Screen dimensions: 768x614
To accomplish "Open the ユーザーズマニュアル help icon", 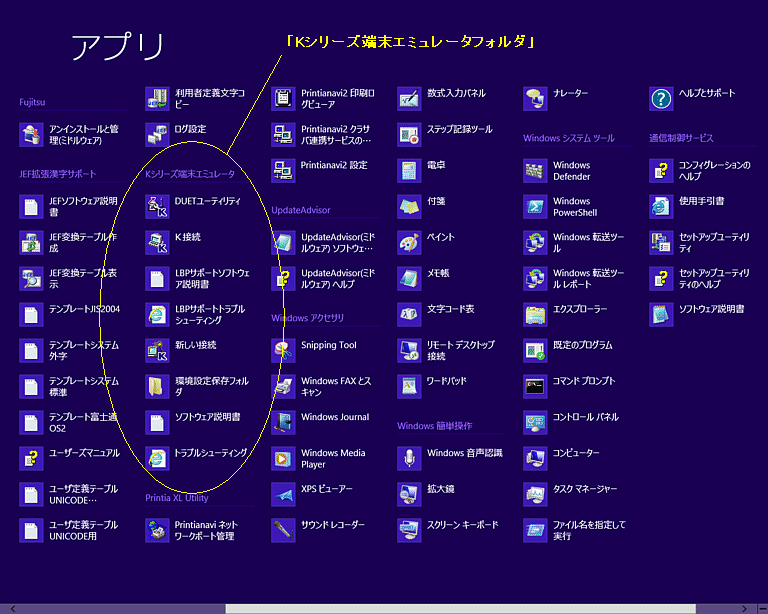I will (x=31, y=458).
